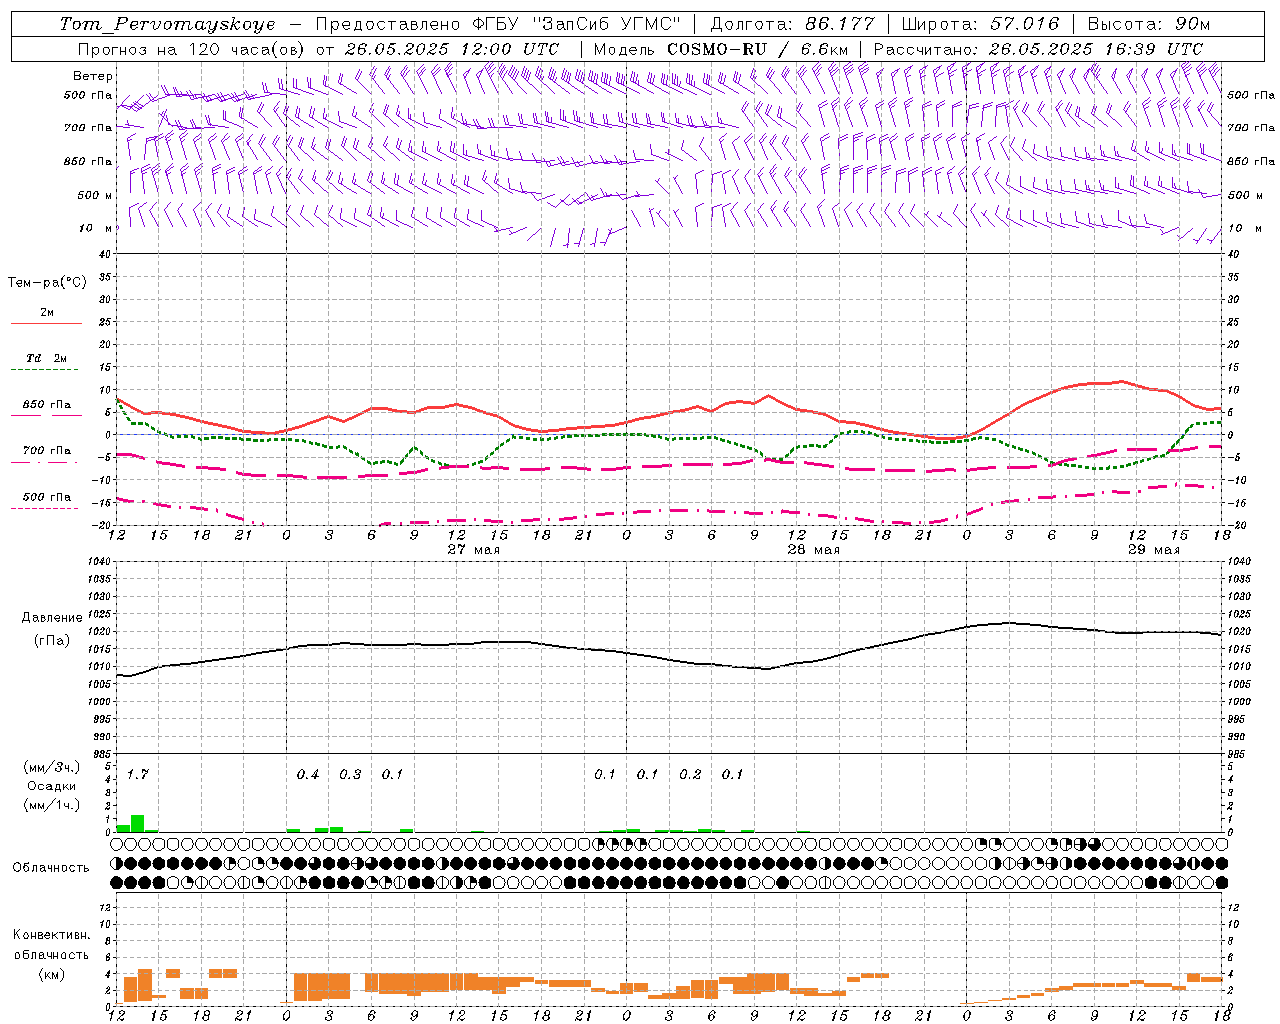Click the "Рассчитано: 26.05.2025 16:39 UTC" timestamp

click(x=1038, y=49)
